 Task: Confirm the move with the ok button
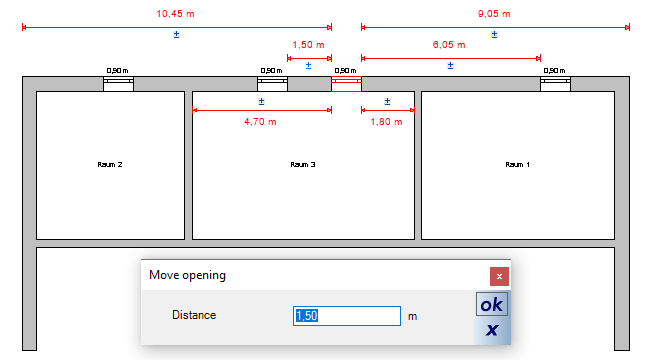492,304
